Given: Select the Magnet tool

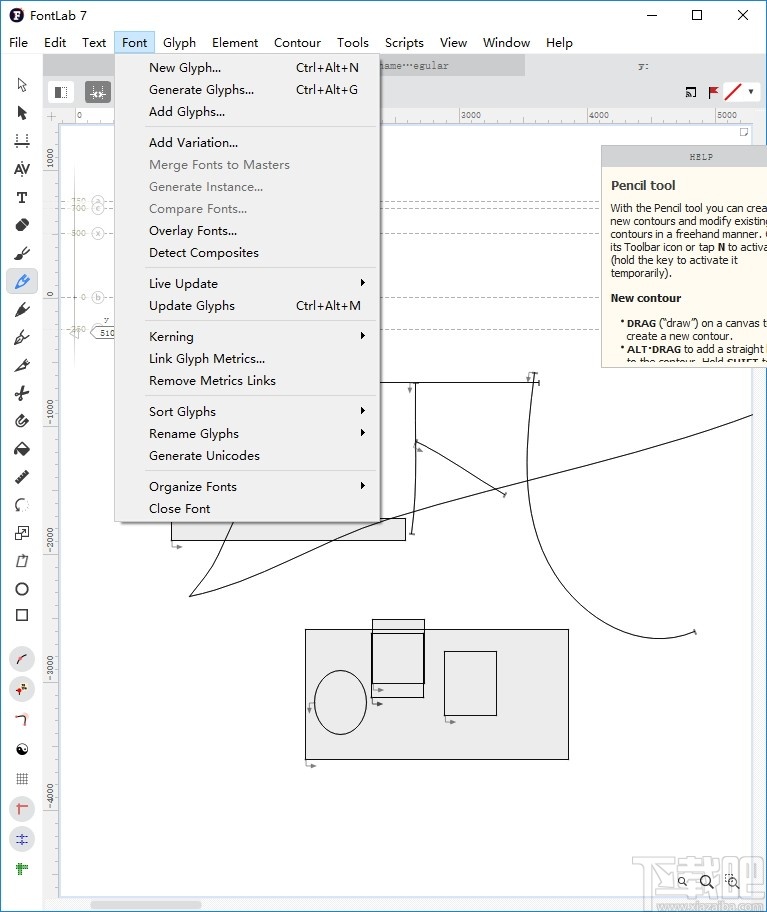Looking at the screenshot, I should point(22,421).
